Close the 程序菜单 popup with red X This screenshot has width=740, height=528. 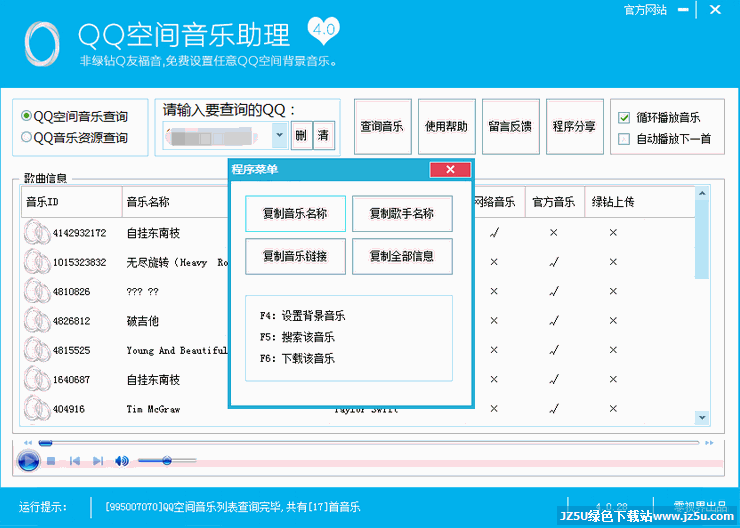[450, 169]
